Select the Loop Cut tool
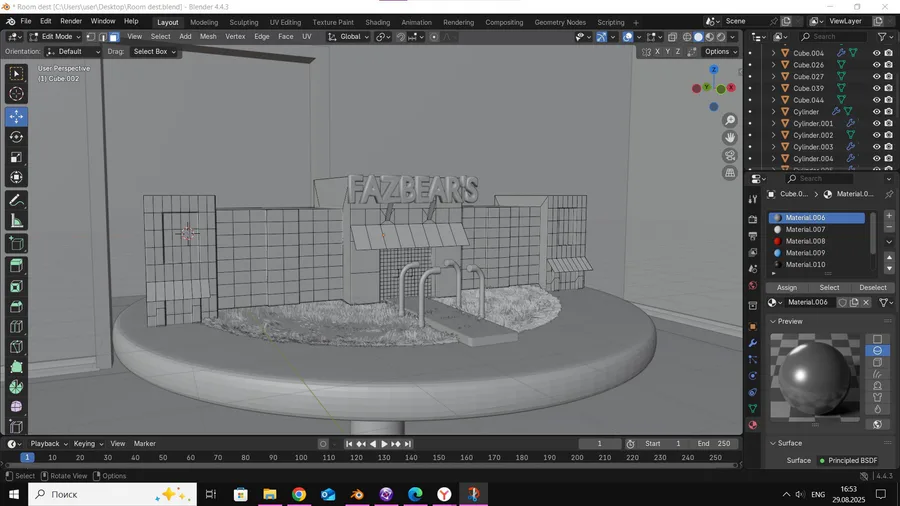The image size is (900, 506). 16,326
